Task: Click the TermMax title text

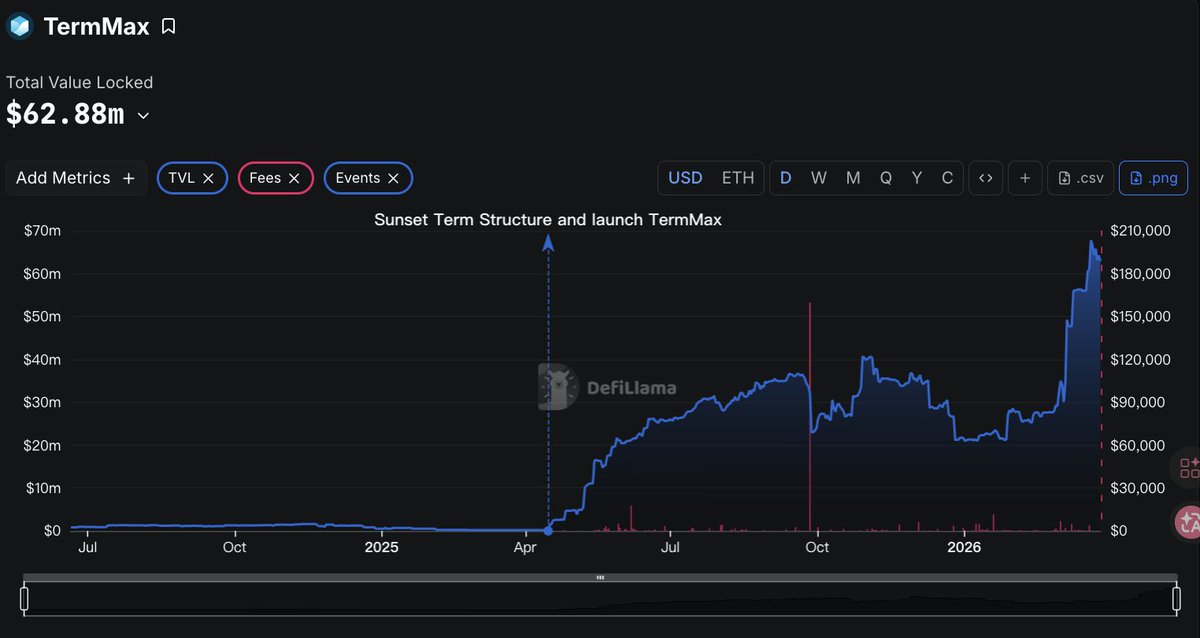Action: (96, 27)
